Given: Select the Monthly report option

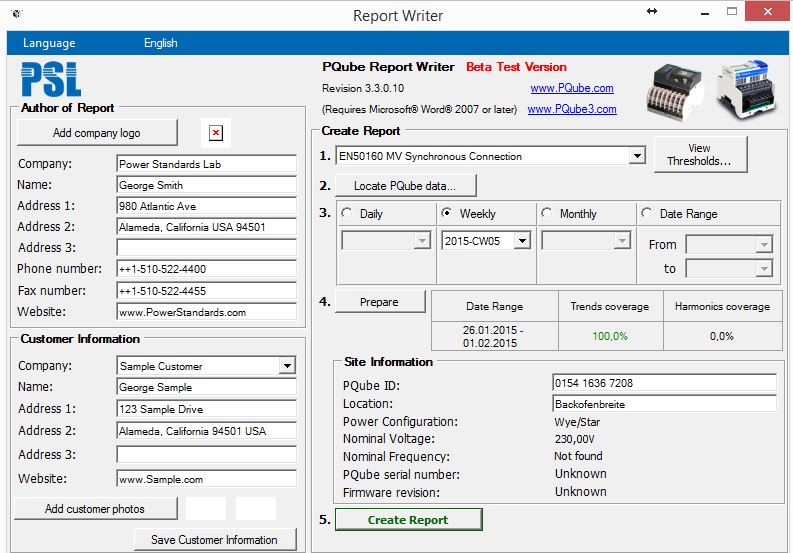Looking at the screenshot, I should tap(547, 213).
